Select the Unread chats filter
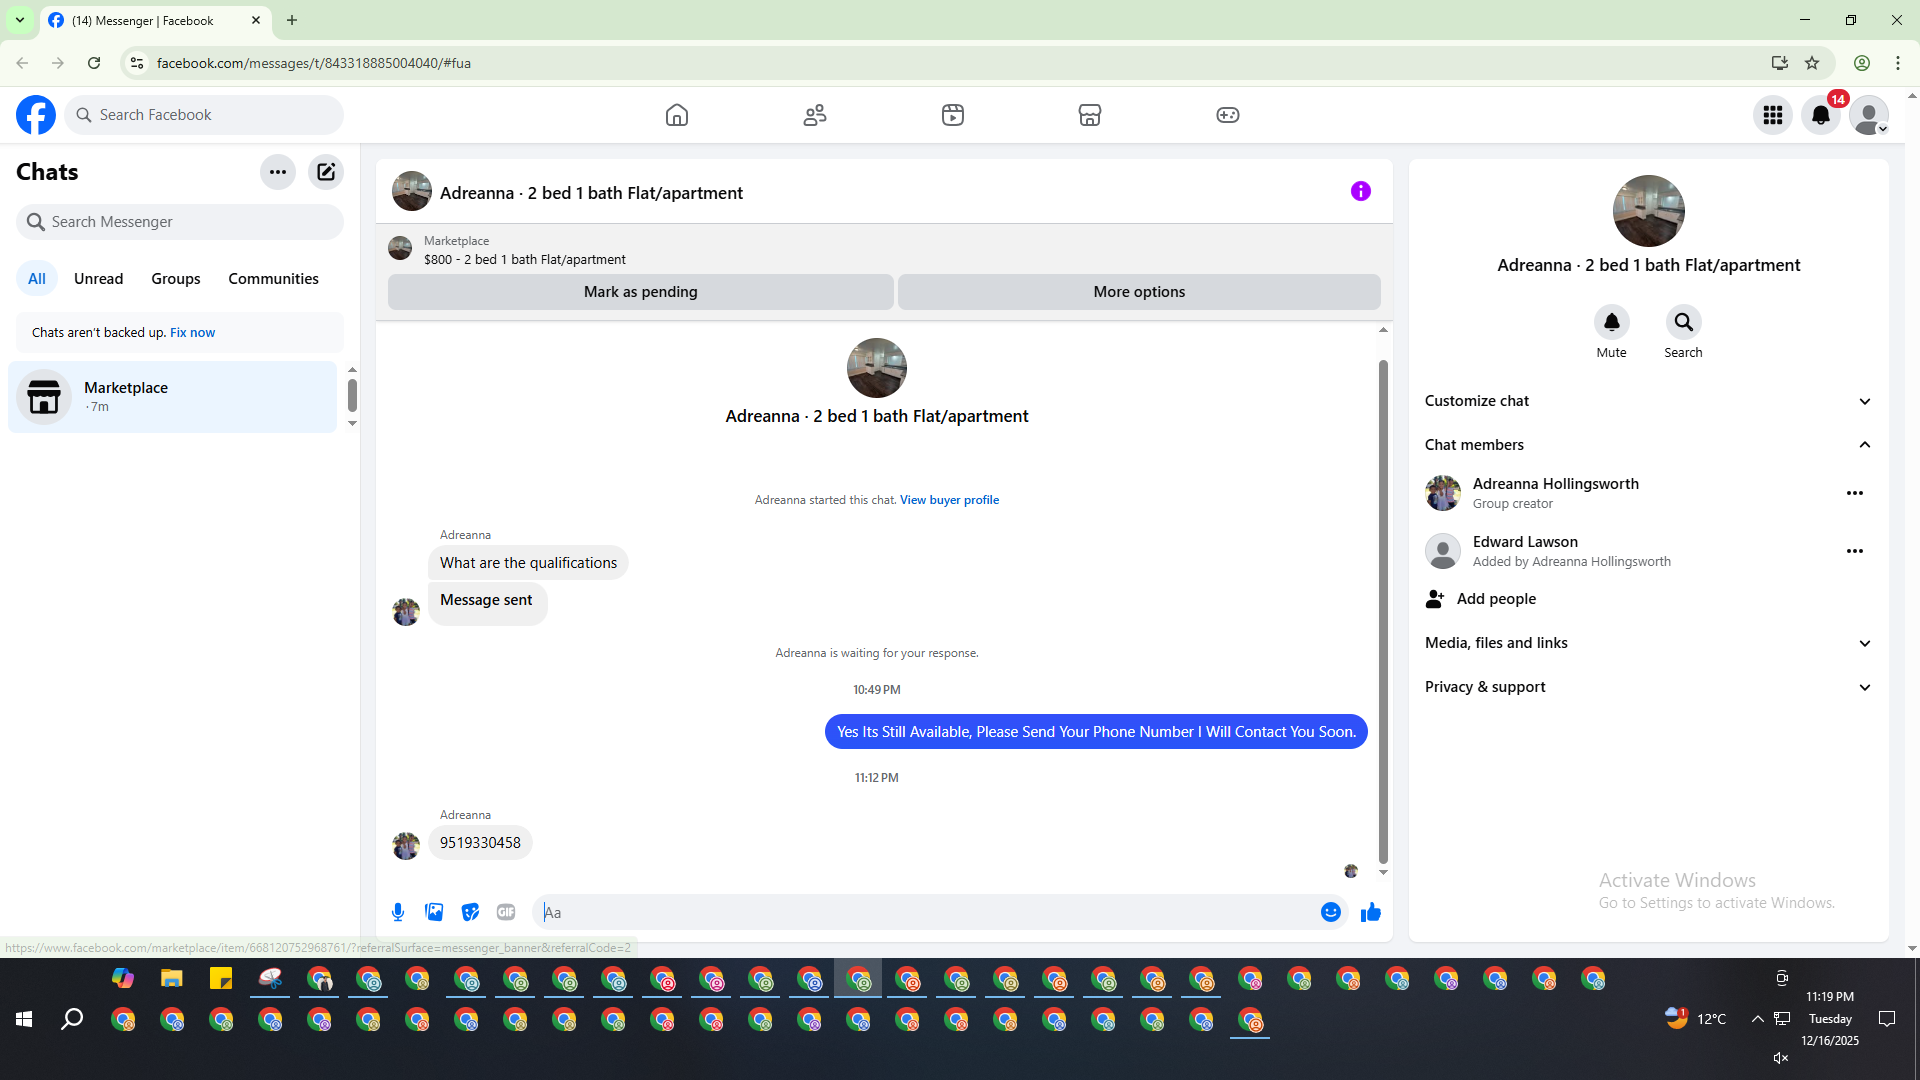The height and width of the screenshot is (1080, 1920). pyautogui.click(x=99, y=279)
